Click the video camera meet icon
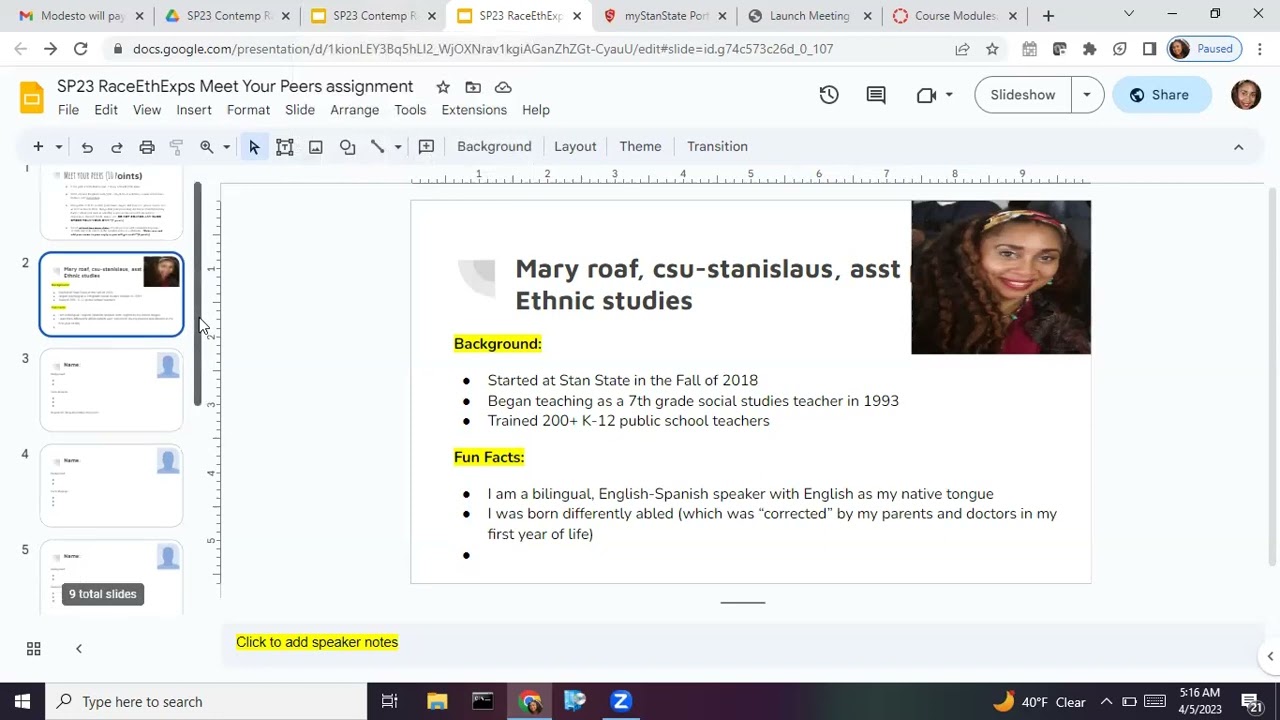 [926, 95]
